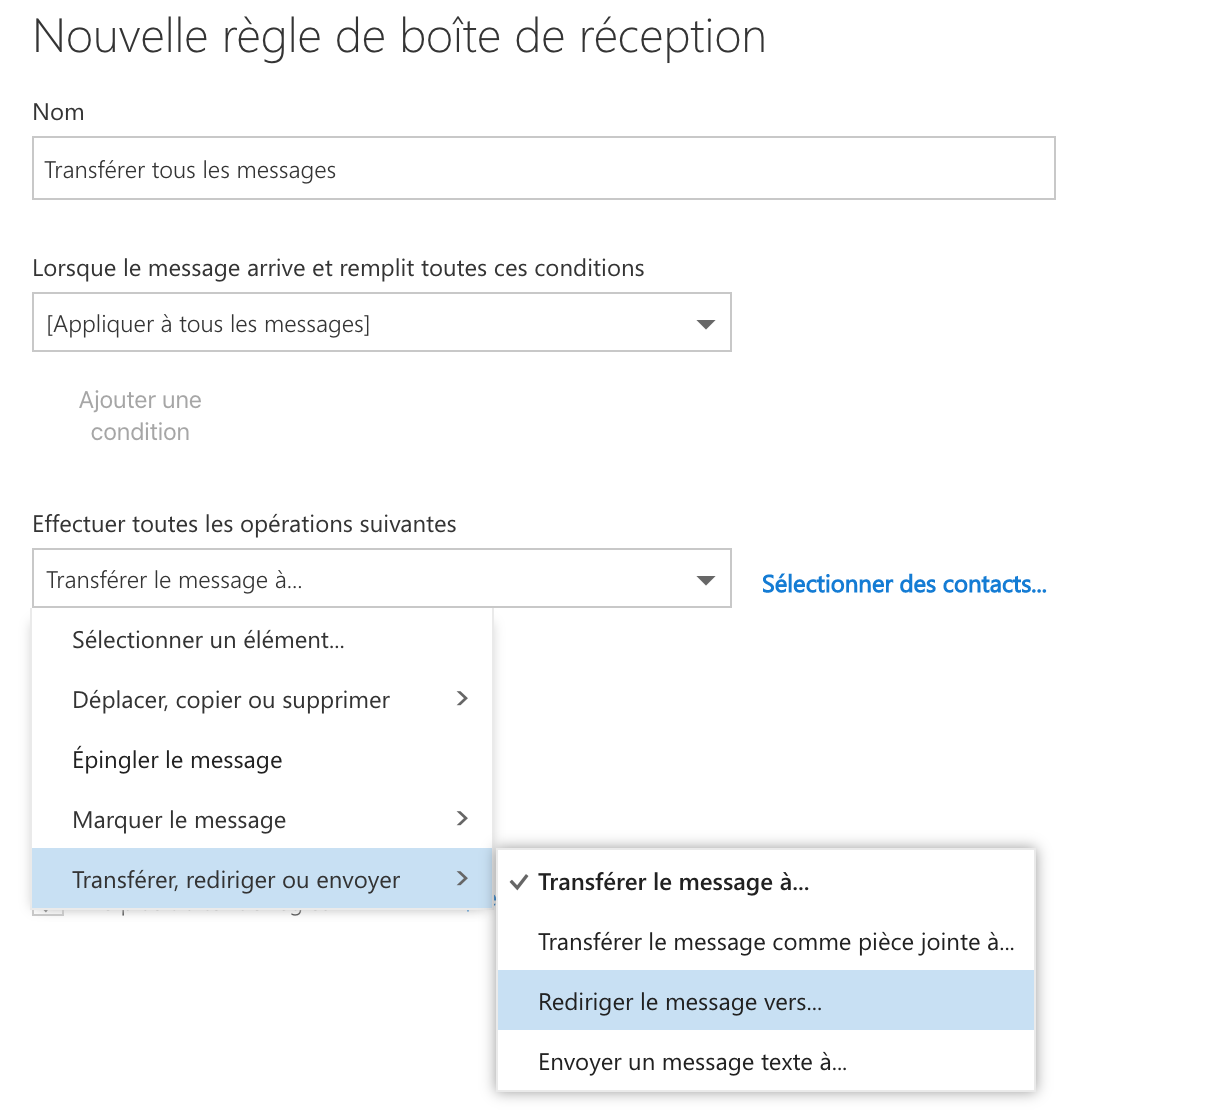Click the chevron next to 'Déplacer, copier ou supprimer'
This screenshot has width=1226, height=1120.
click(x=462, y=699)
